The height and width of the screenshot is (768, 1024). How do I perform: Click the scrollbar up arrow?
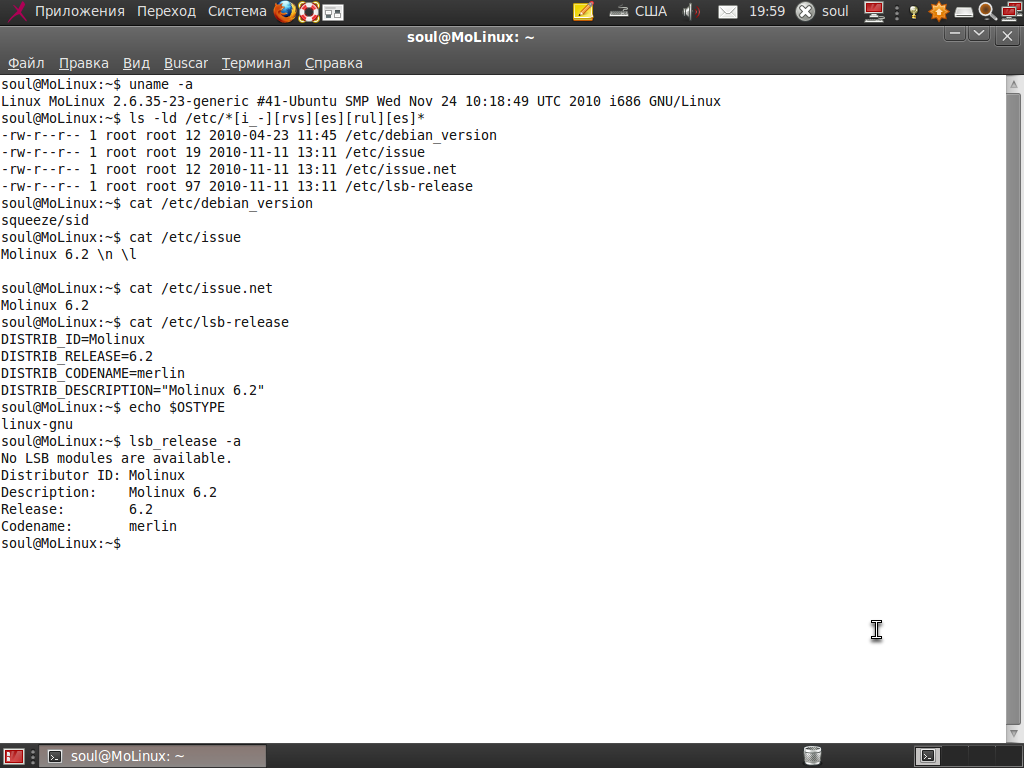pos(1014,84)
